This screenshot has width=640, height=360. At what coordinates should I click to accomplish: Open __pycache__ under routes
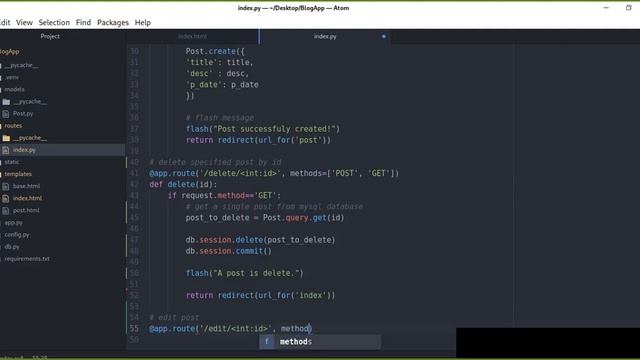coord(30,138)
